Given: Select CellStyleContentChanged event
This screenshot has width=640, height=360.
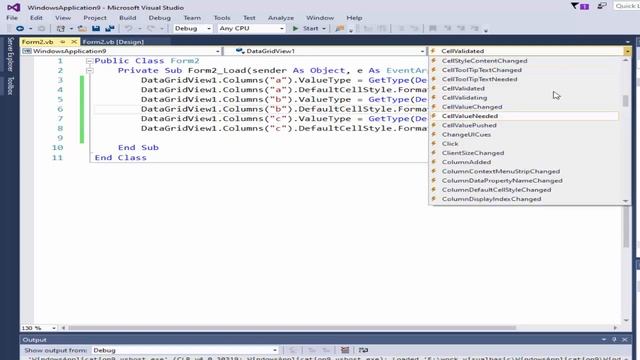Looking at the screenshot, I should [x=484, y=61].
